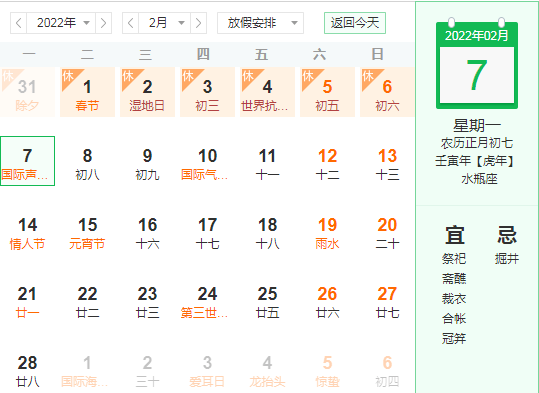Open the 放假安排 holiday dropdown
This screenshot has width=539, height=393.
coord(260,23)
